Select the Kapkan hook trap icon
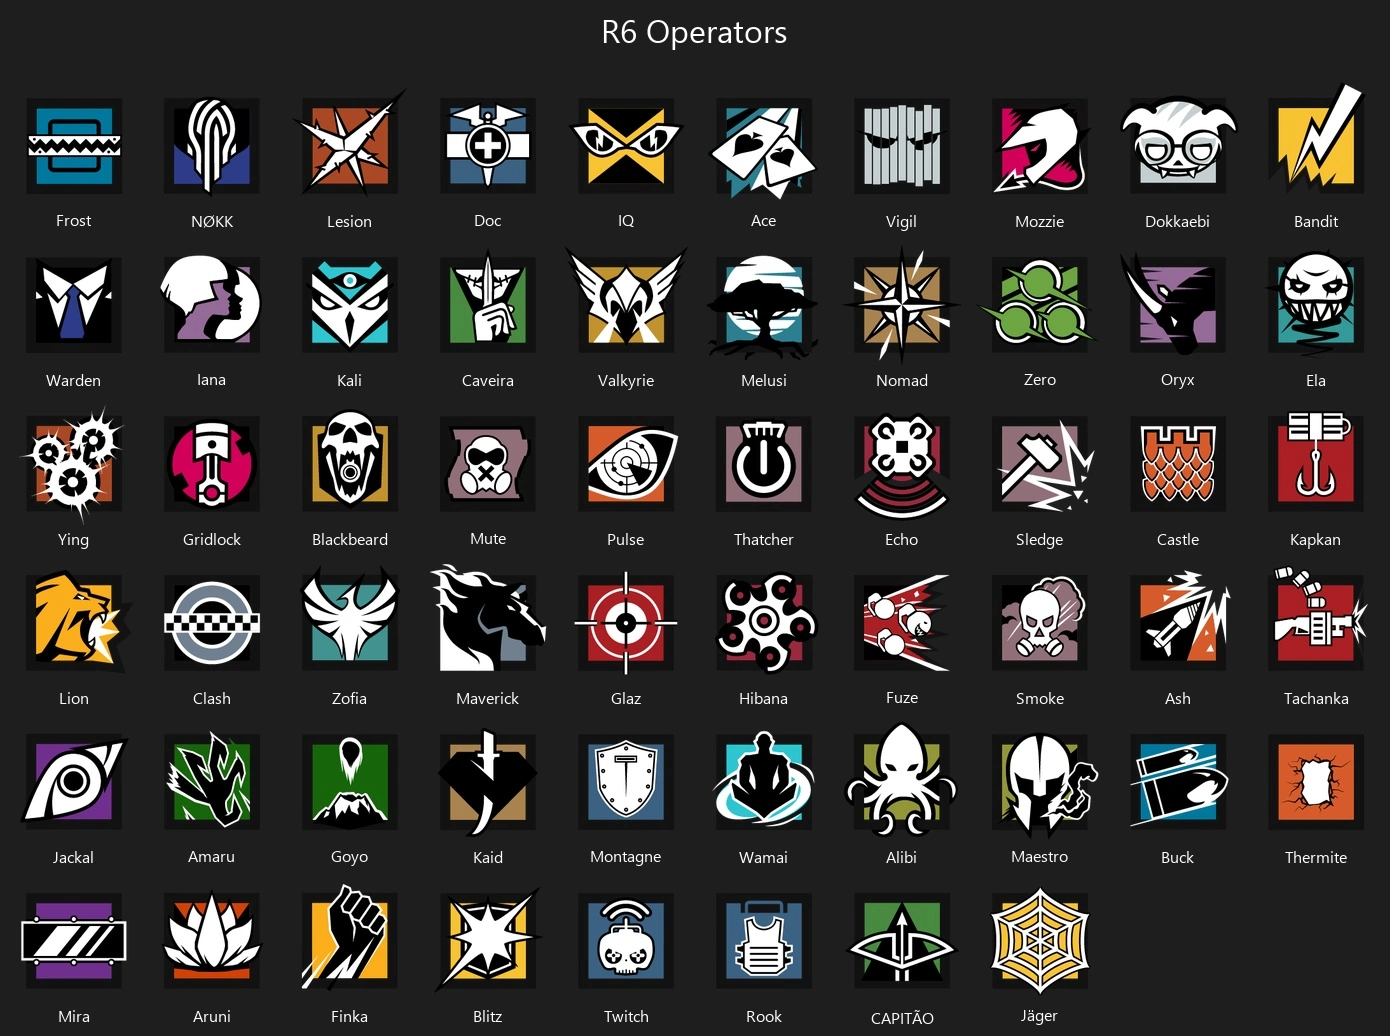This screenshot has width=1390, height=1036. (1316, 461)
